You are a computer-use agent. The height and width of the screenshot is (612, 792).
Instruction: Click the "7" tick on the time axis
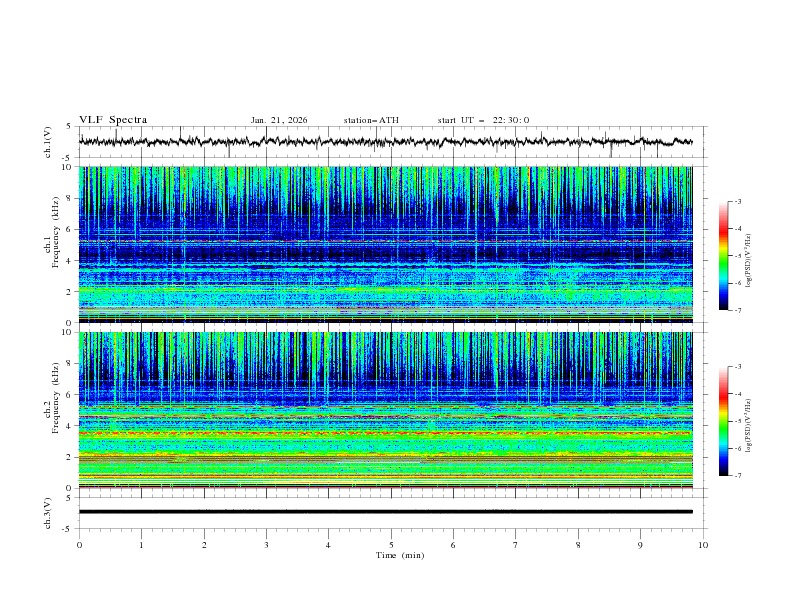pyautogui.click(x=516, y=545)
